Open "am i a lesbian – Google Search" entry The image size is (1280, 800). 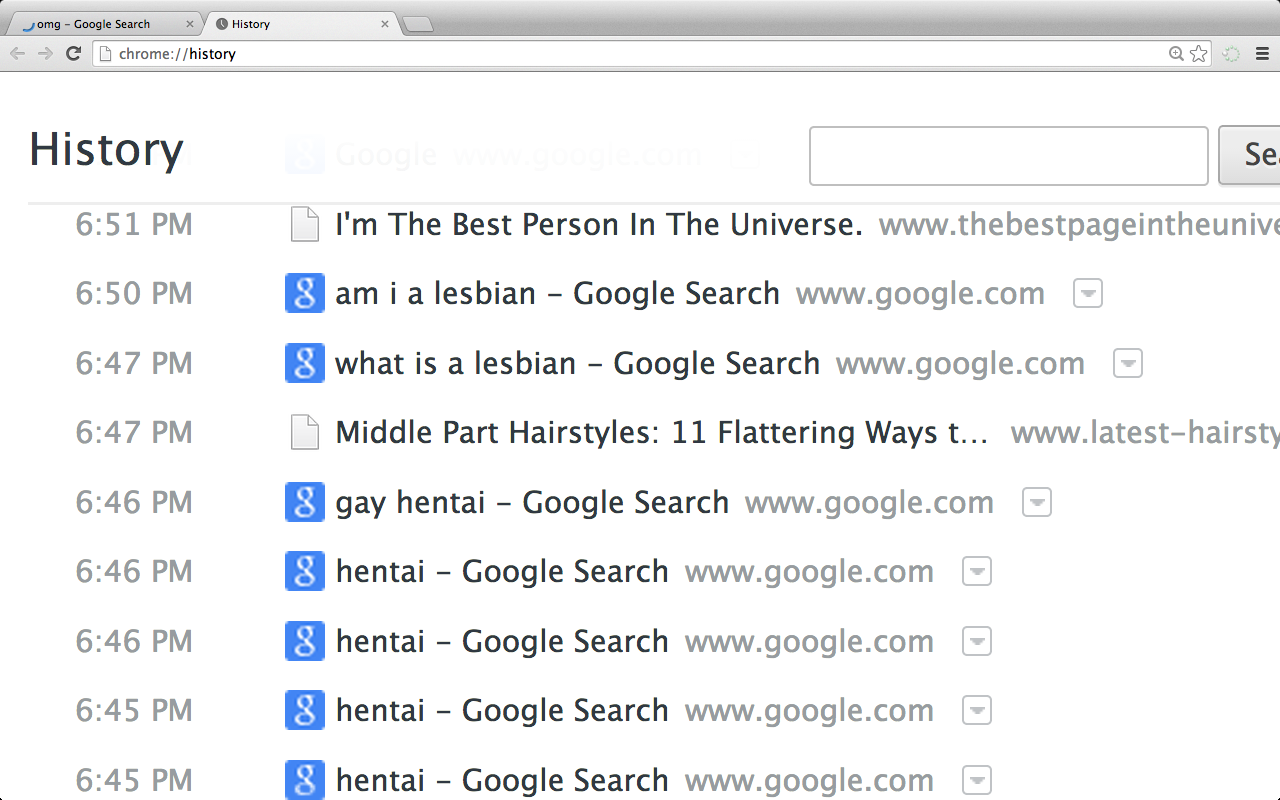[557, 293]
